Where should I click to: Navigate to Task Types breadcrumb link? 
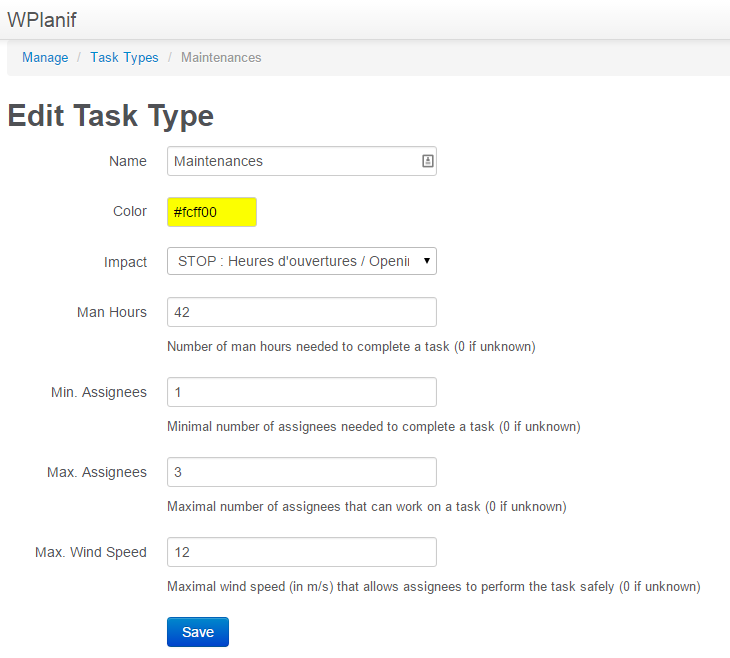124,58
